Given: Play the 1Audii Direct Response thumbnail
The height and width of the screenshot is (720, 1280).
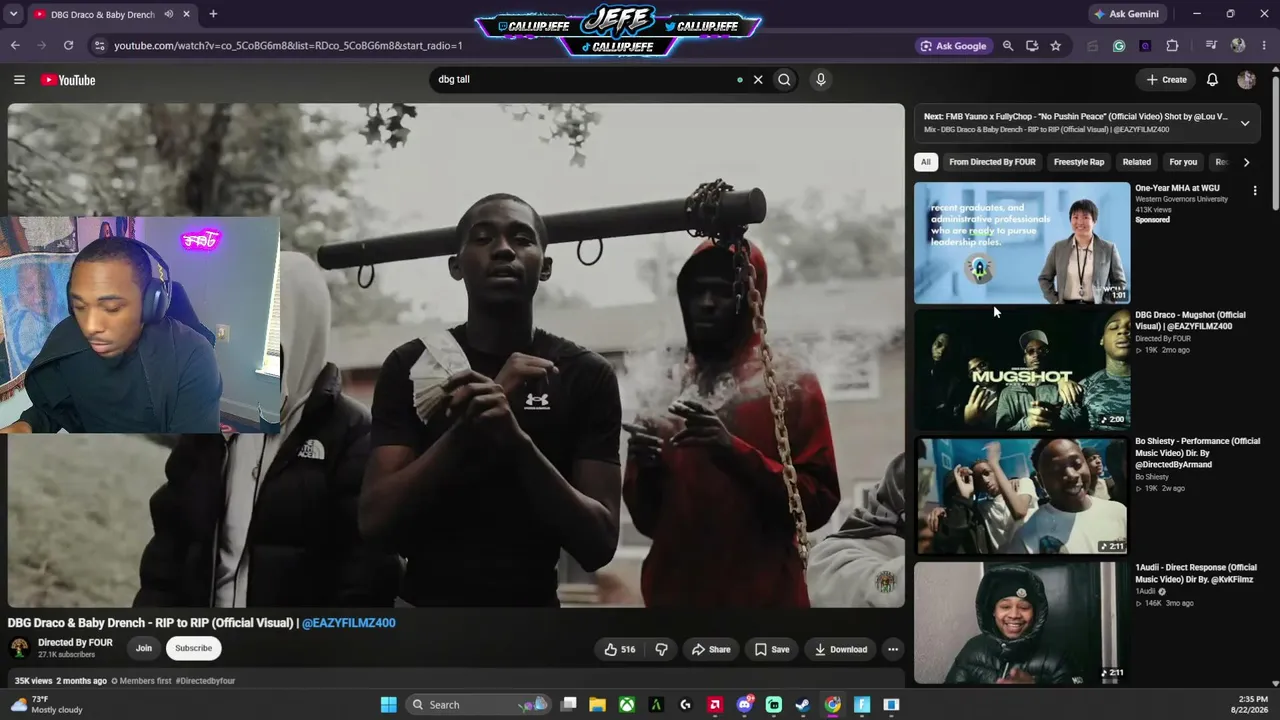Looking at the screenshot, I should pyautogui.click(x=1022, y=622).
